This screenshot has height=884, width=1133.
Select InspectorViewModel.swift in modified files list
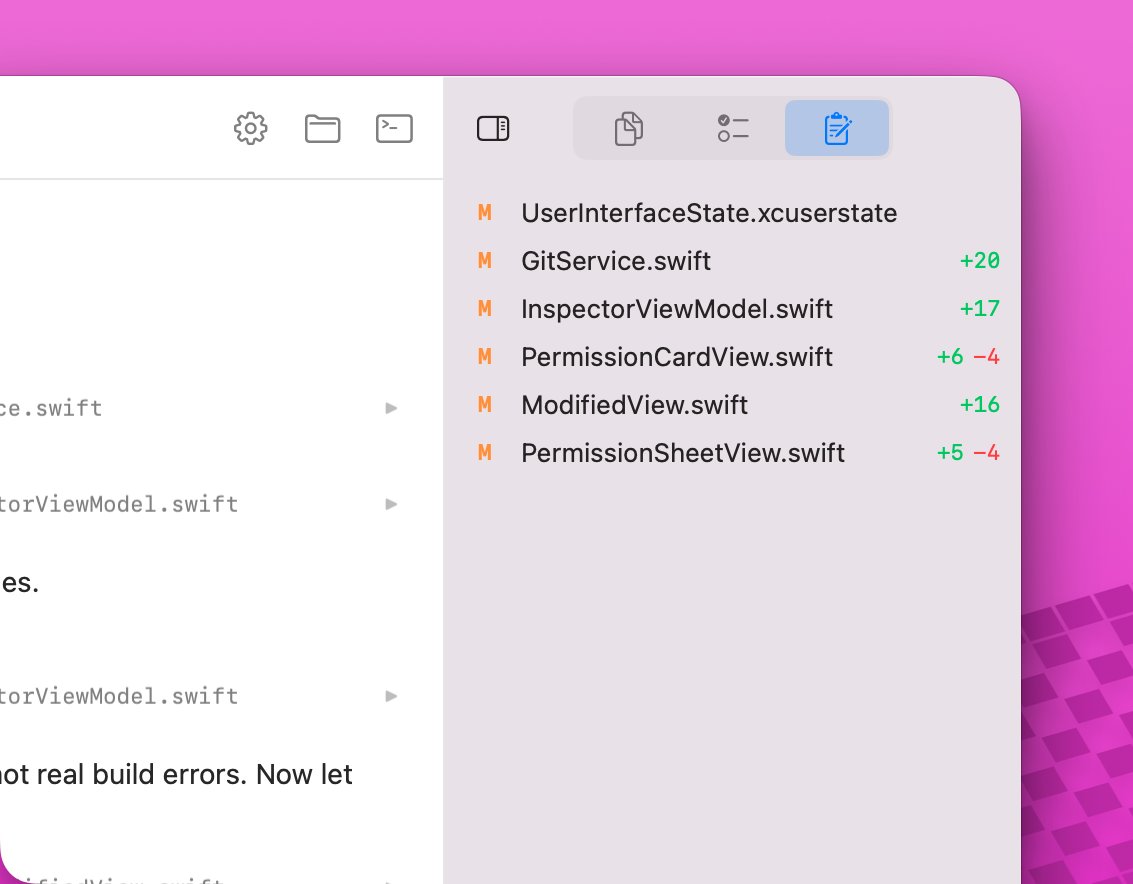pos(738,309)
